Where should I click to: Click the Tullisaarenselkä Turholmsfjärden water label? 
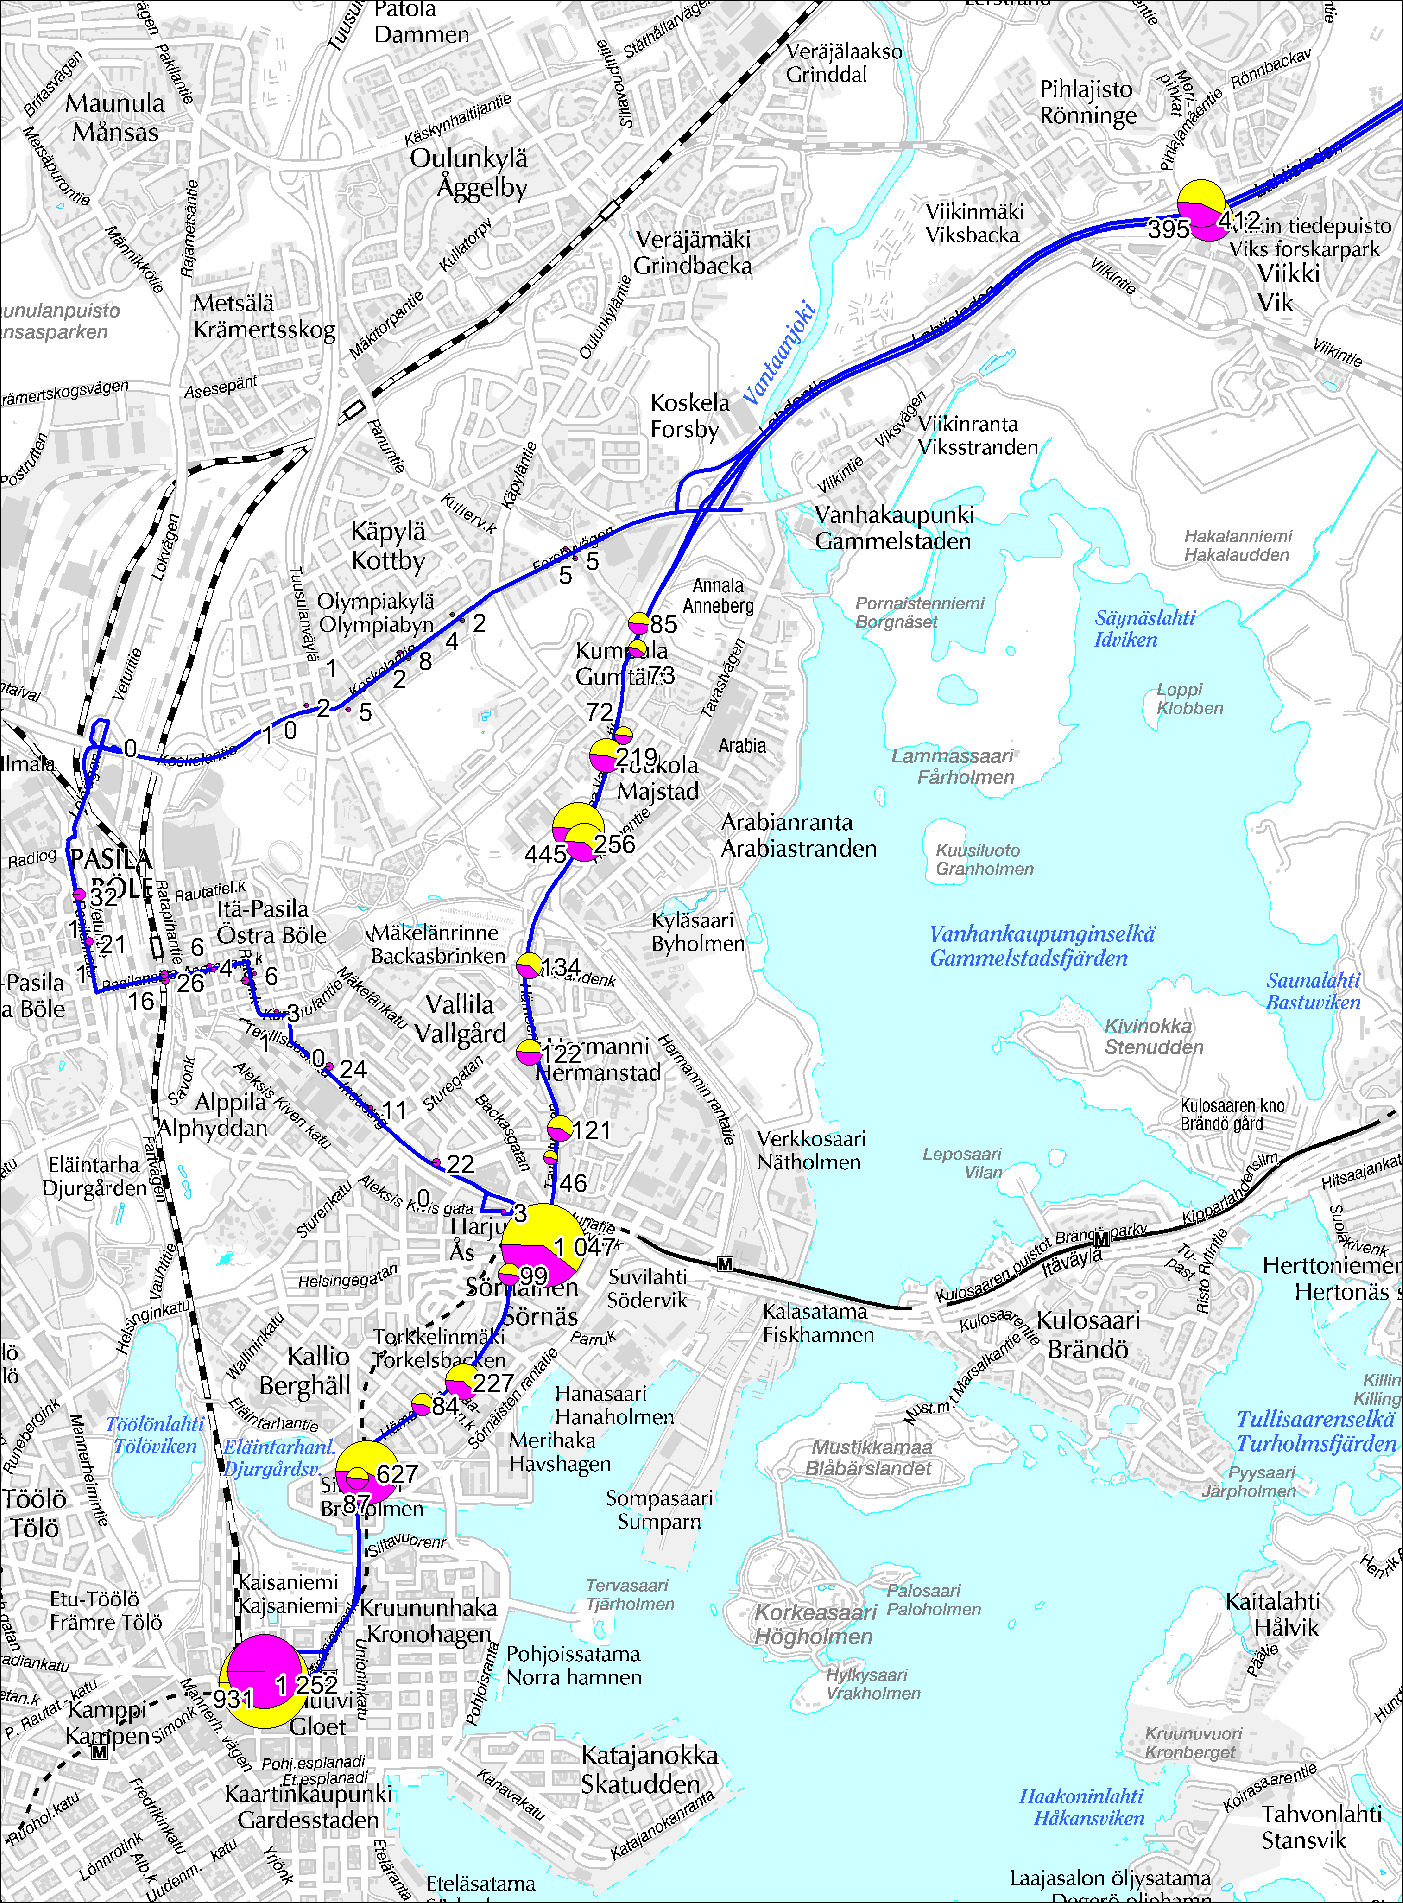[1316, 1431]
